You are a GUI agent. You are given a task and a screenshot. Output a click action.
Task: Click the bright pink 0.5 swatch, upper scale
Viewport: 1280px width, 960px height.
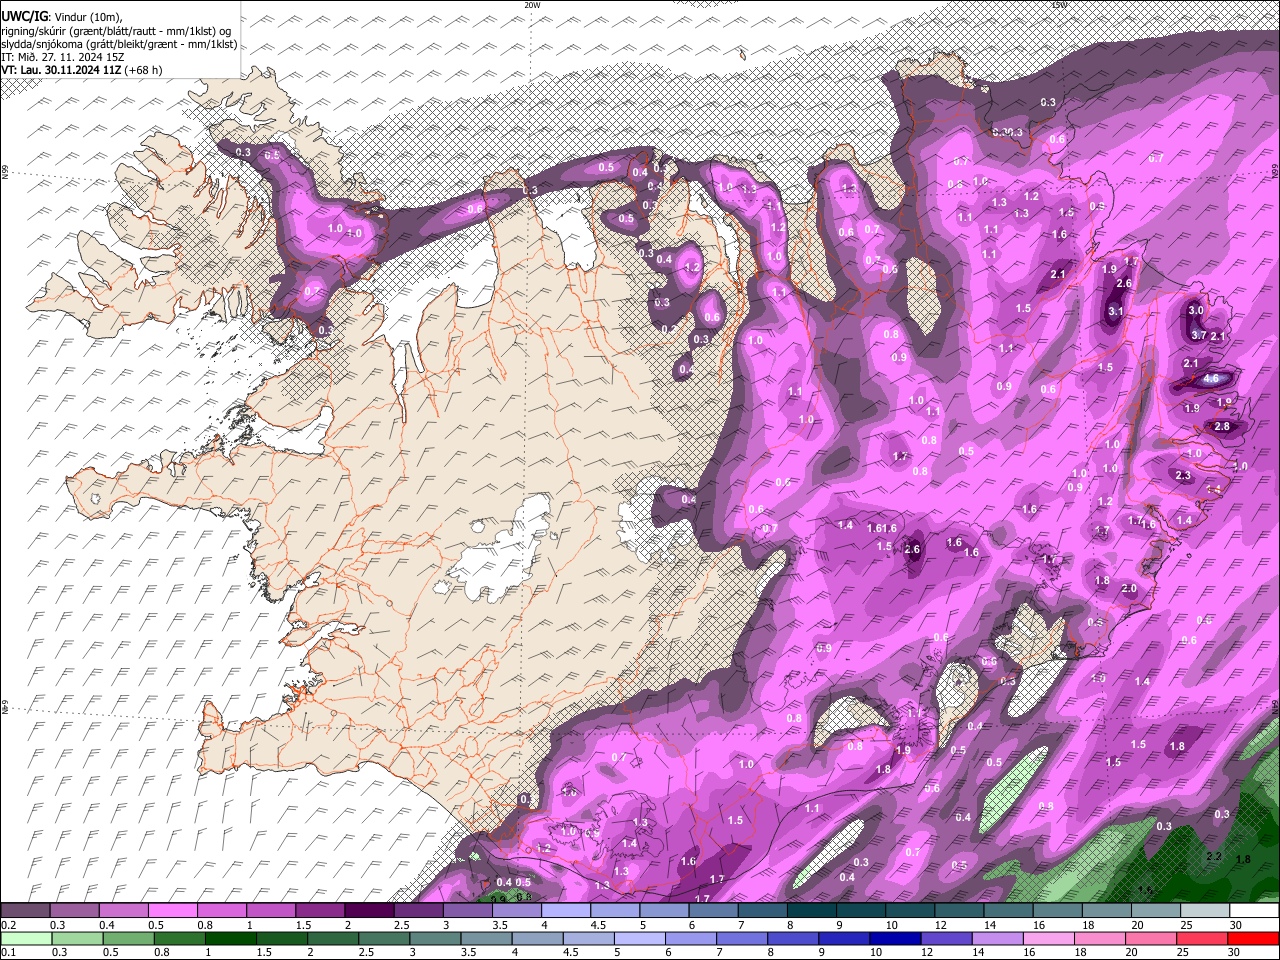(172, 910)
